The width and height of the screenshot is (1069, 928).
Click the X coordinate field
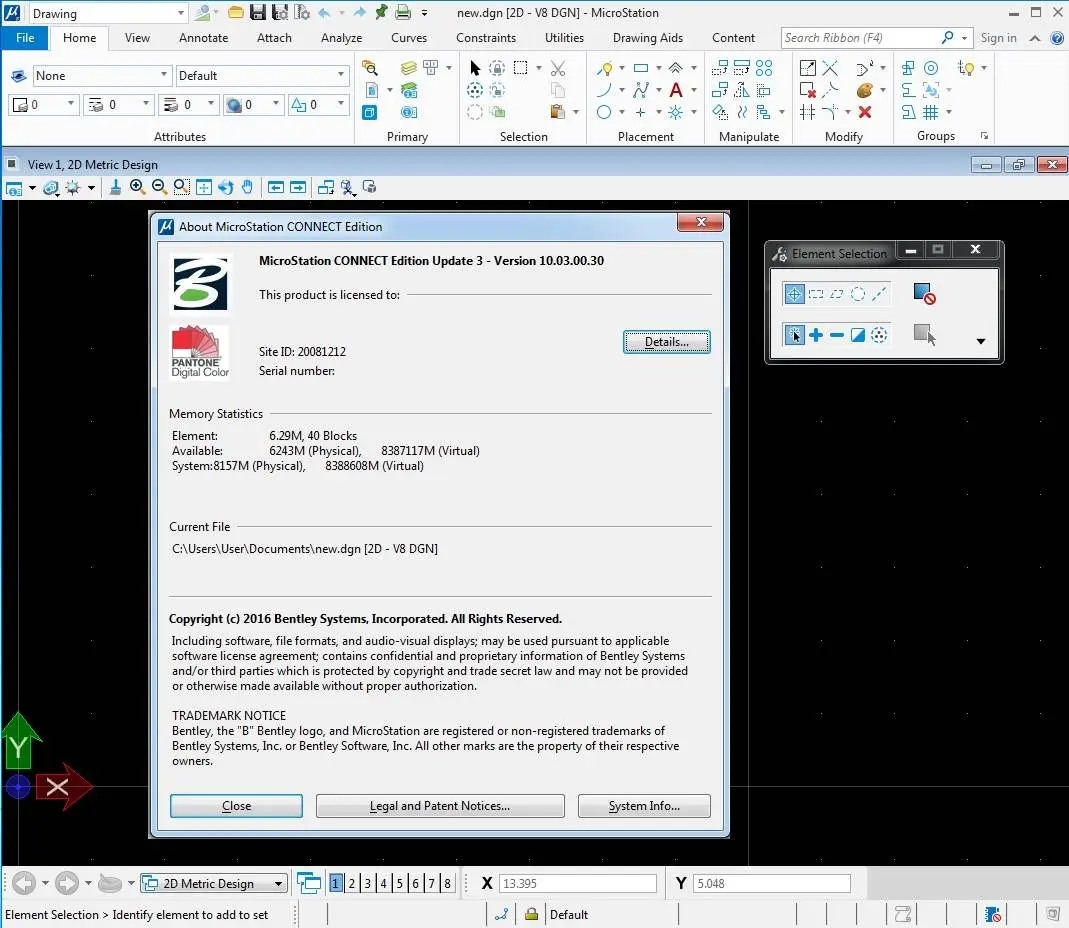pyautogui.click(x=577, y=883)
